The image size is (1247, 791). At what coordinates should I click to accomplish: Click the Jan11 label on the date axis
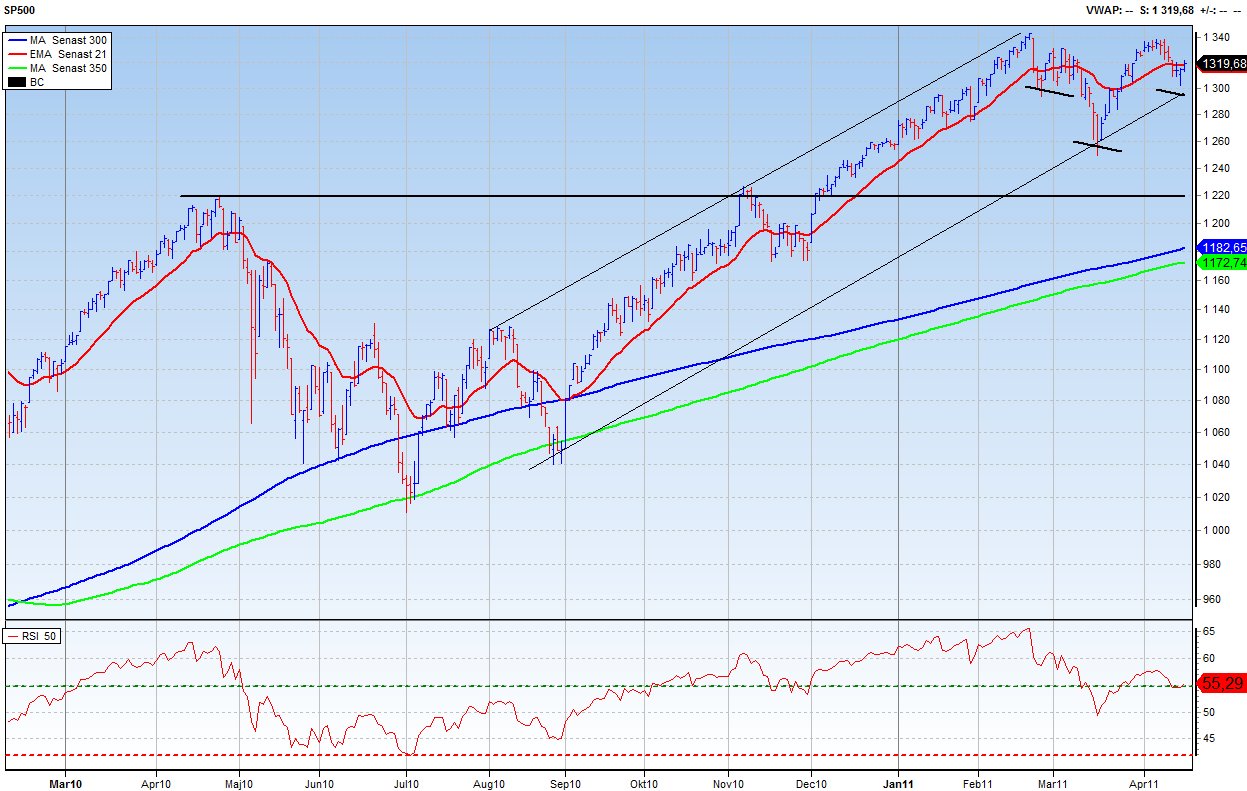pyautogui.click(x=899, y=783)
